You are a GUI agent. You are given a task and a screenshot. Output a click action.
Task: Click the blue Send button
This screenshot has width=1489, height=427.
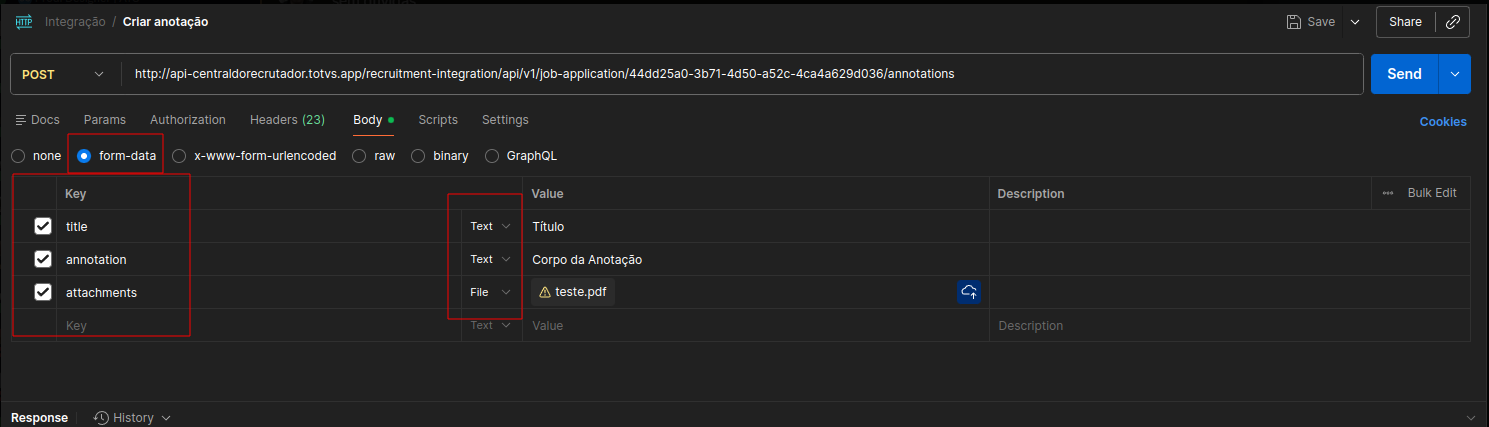(x=1404, y=74)
